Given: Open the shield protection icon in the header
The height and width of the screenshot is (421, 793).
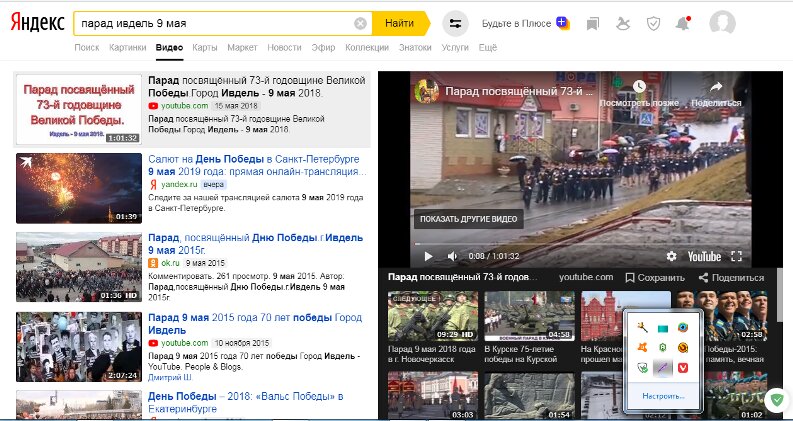Looking at the screenshot, I should 653,23.
